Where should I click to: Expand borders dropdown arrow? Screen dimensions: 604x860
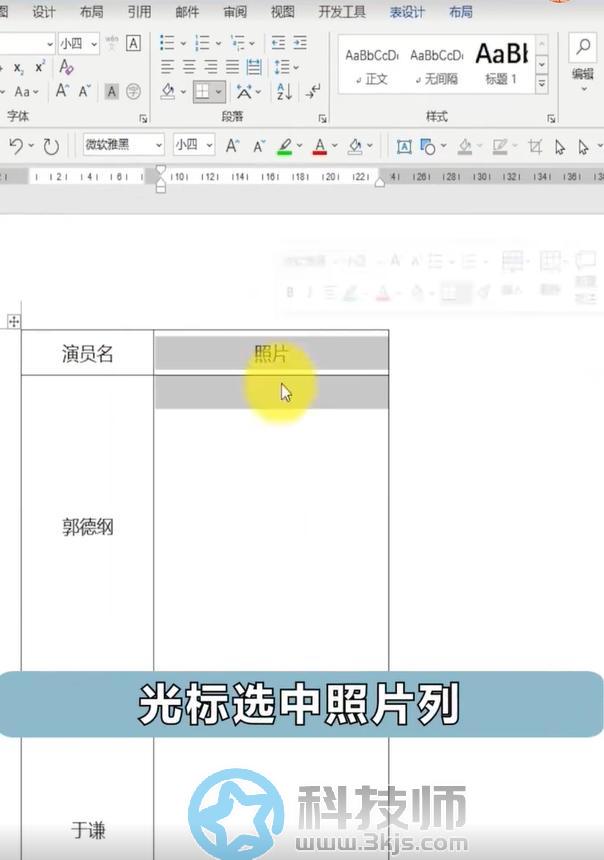click(x=218, y=92)
